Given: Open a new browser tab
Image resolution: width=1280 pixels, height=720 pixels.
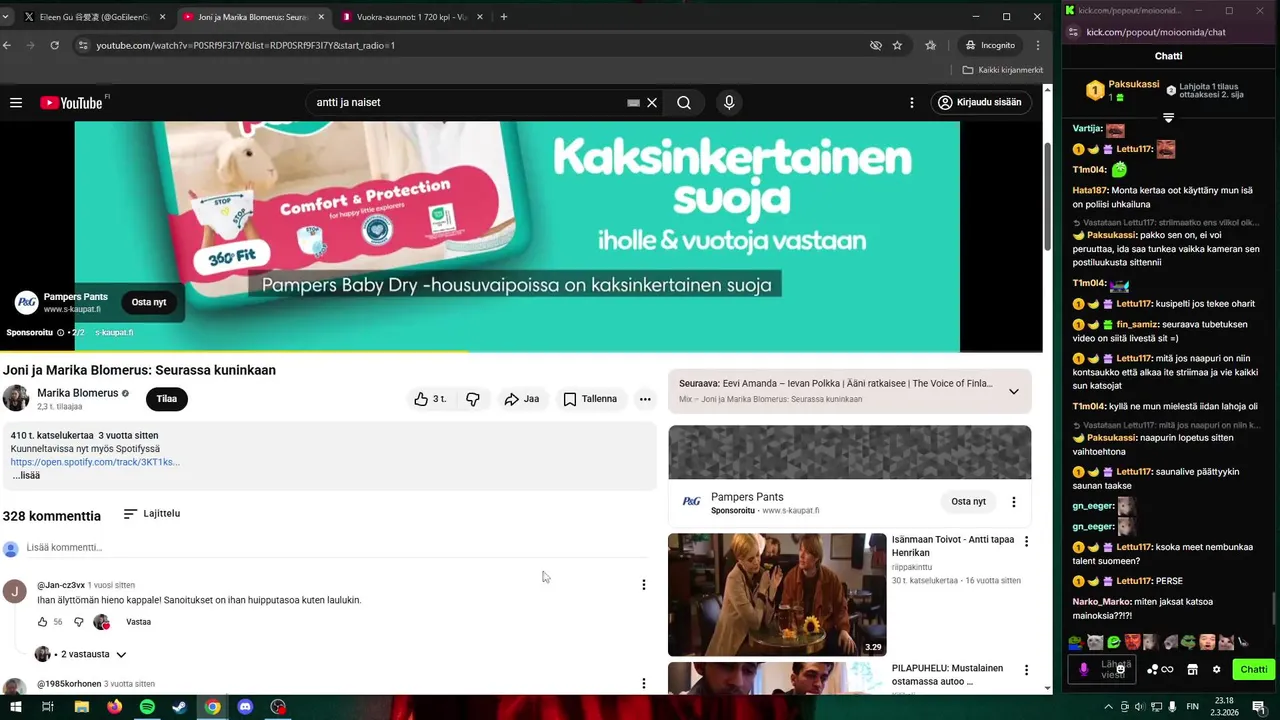Looking at the screenshot, I should click(x=503, y=17).
